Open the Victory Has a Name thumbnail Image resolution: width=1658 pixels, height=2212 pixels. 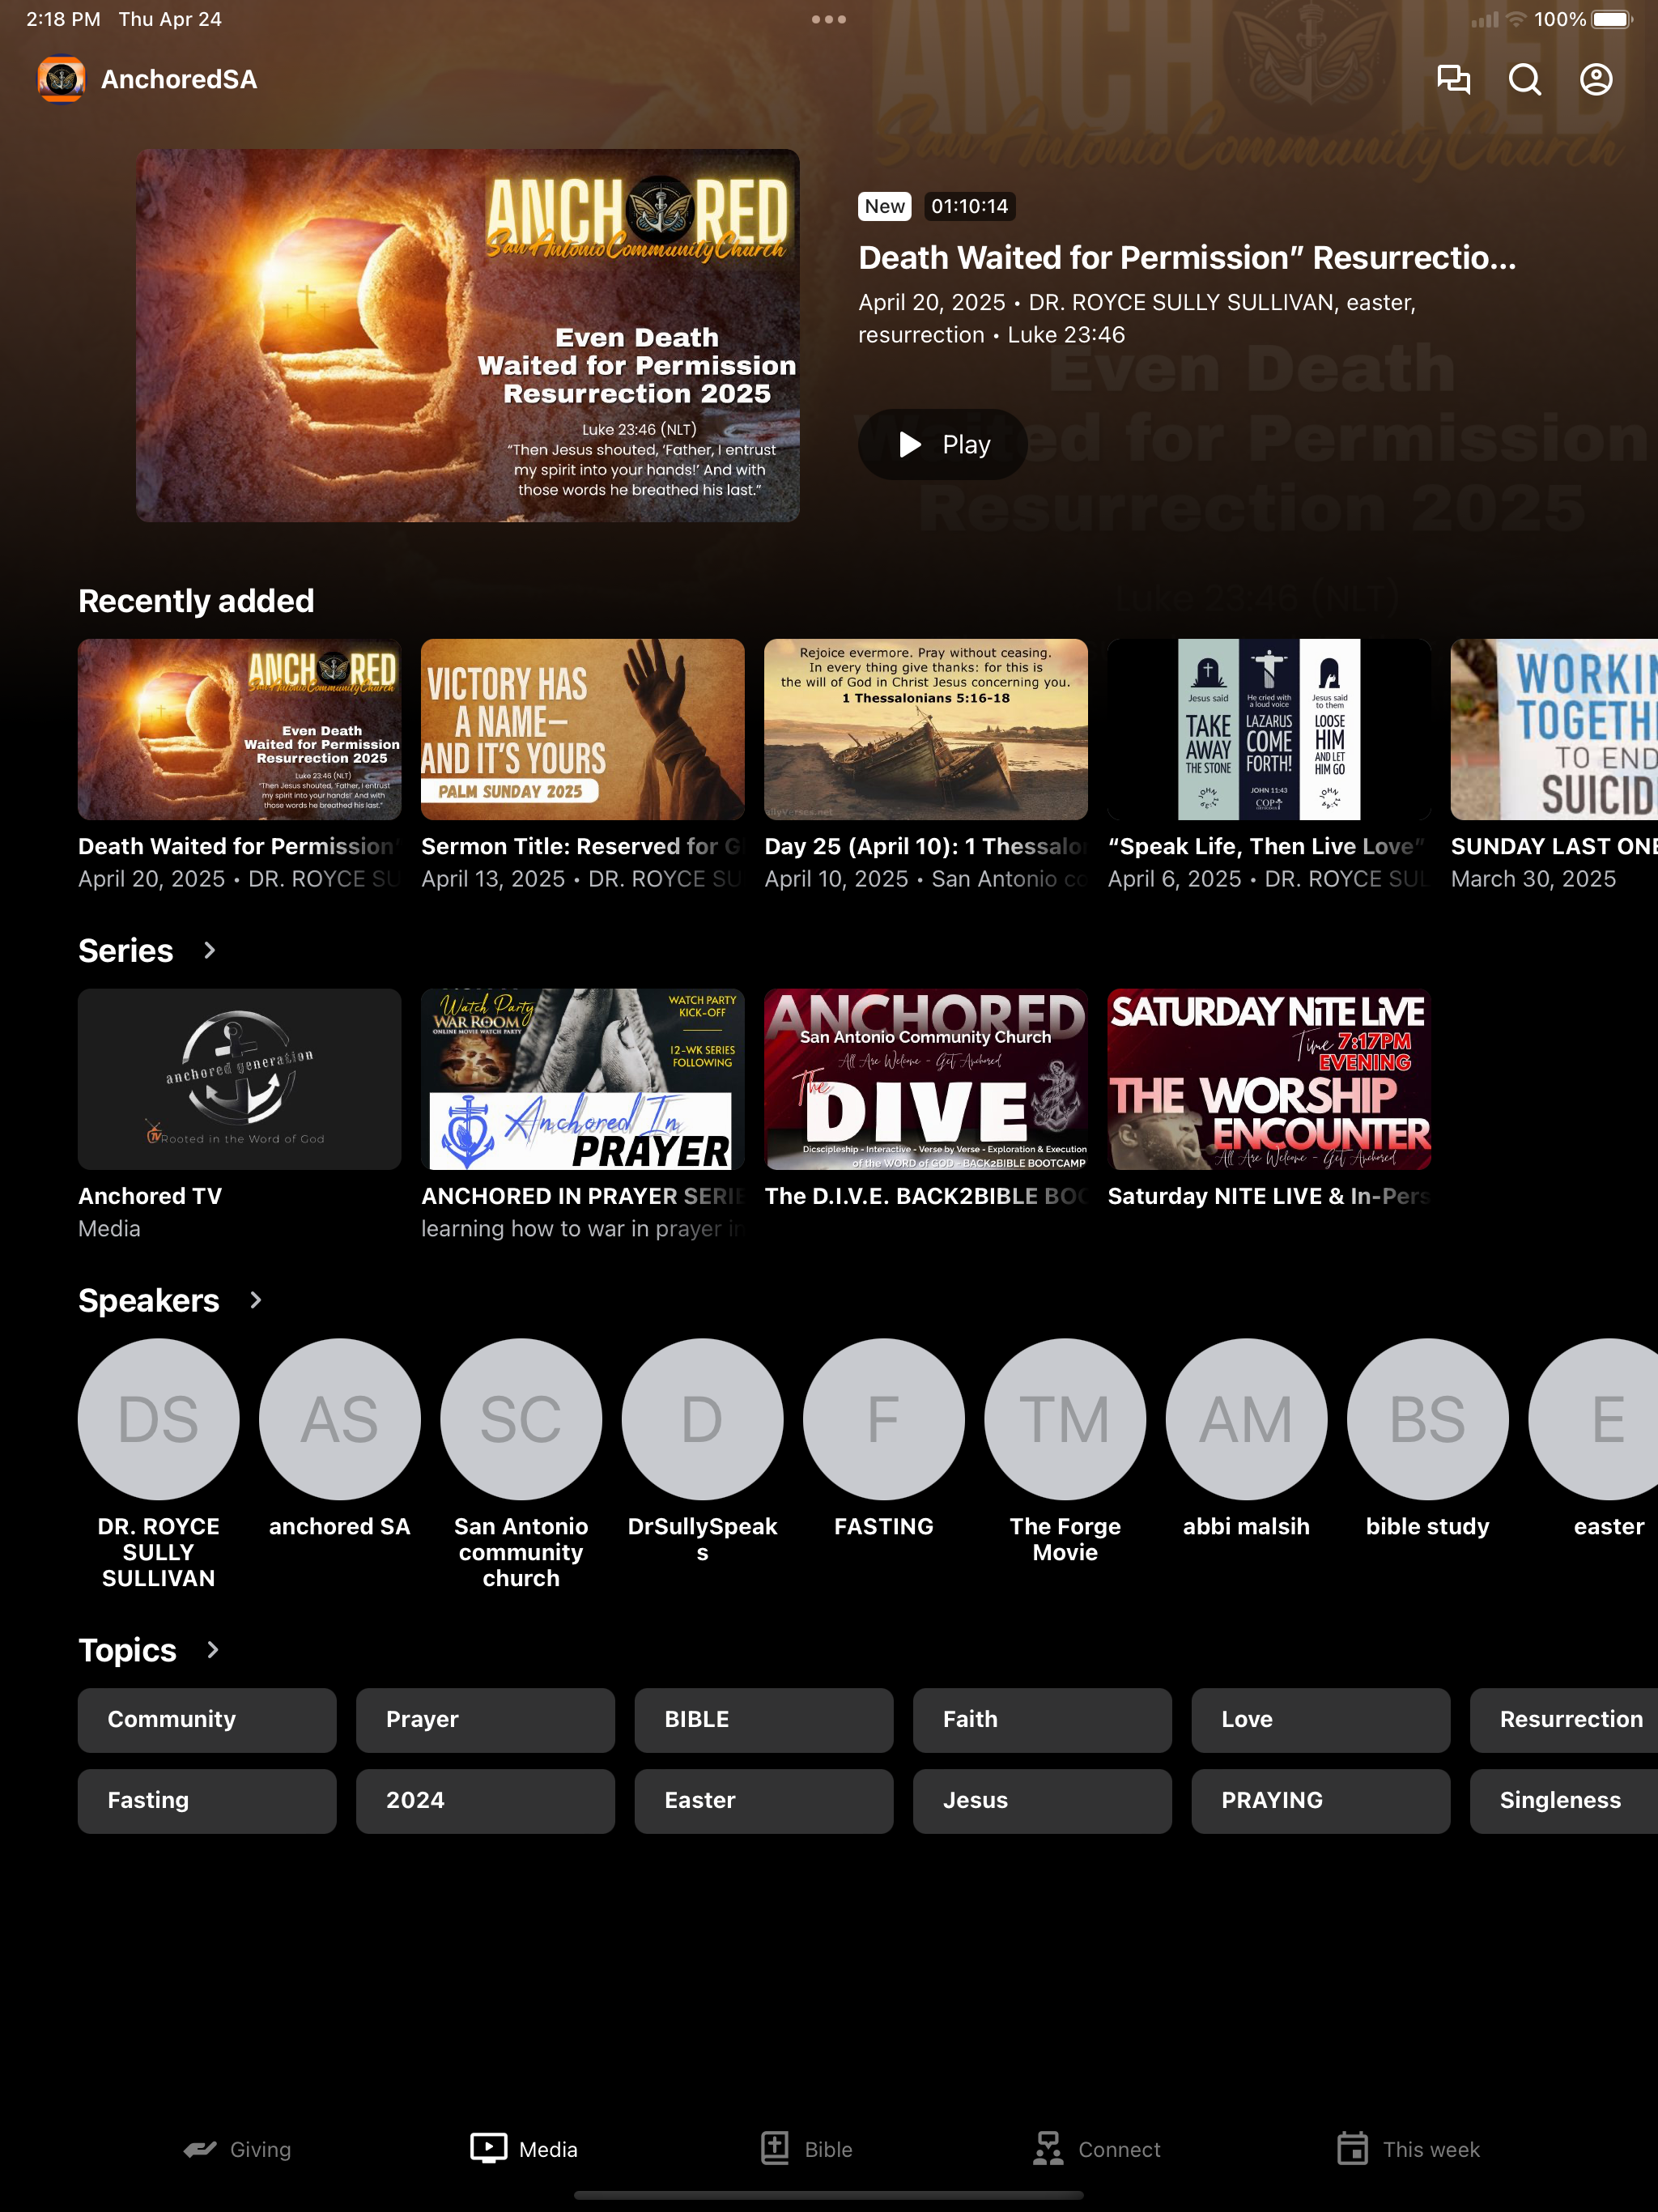pos(583,729)
